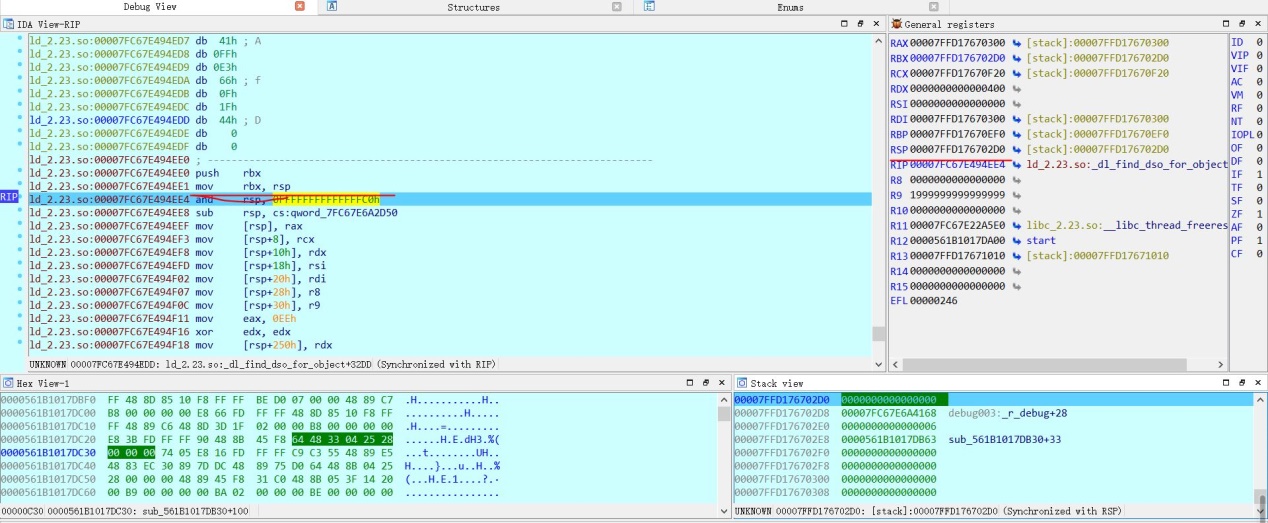
Task: Click the breakpoint dot beside the sub rsp line
Action: (x=21, y=212)
